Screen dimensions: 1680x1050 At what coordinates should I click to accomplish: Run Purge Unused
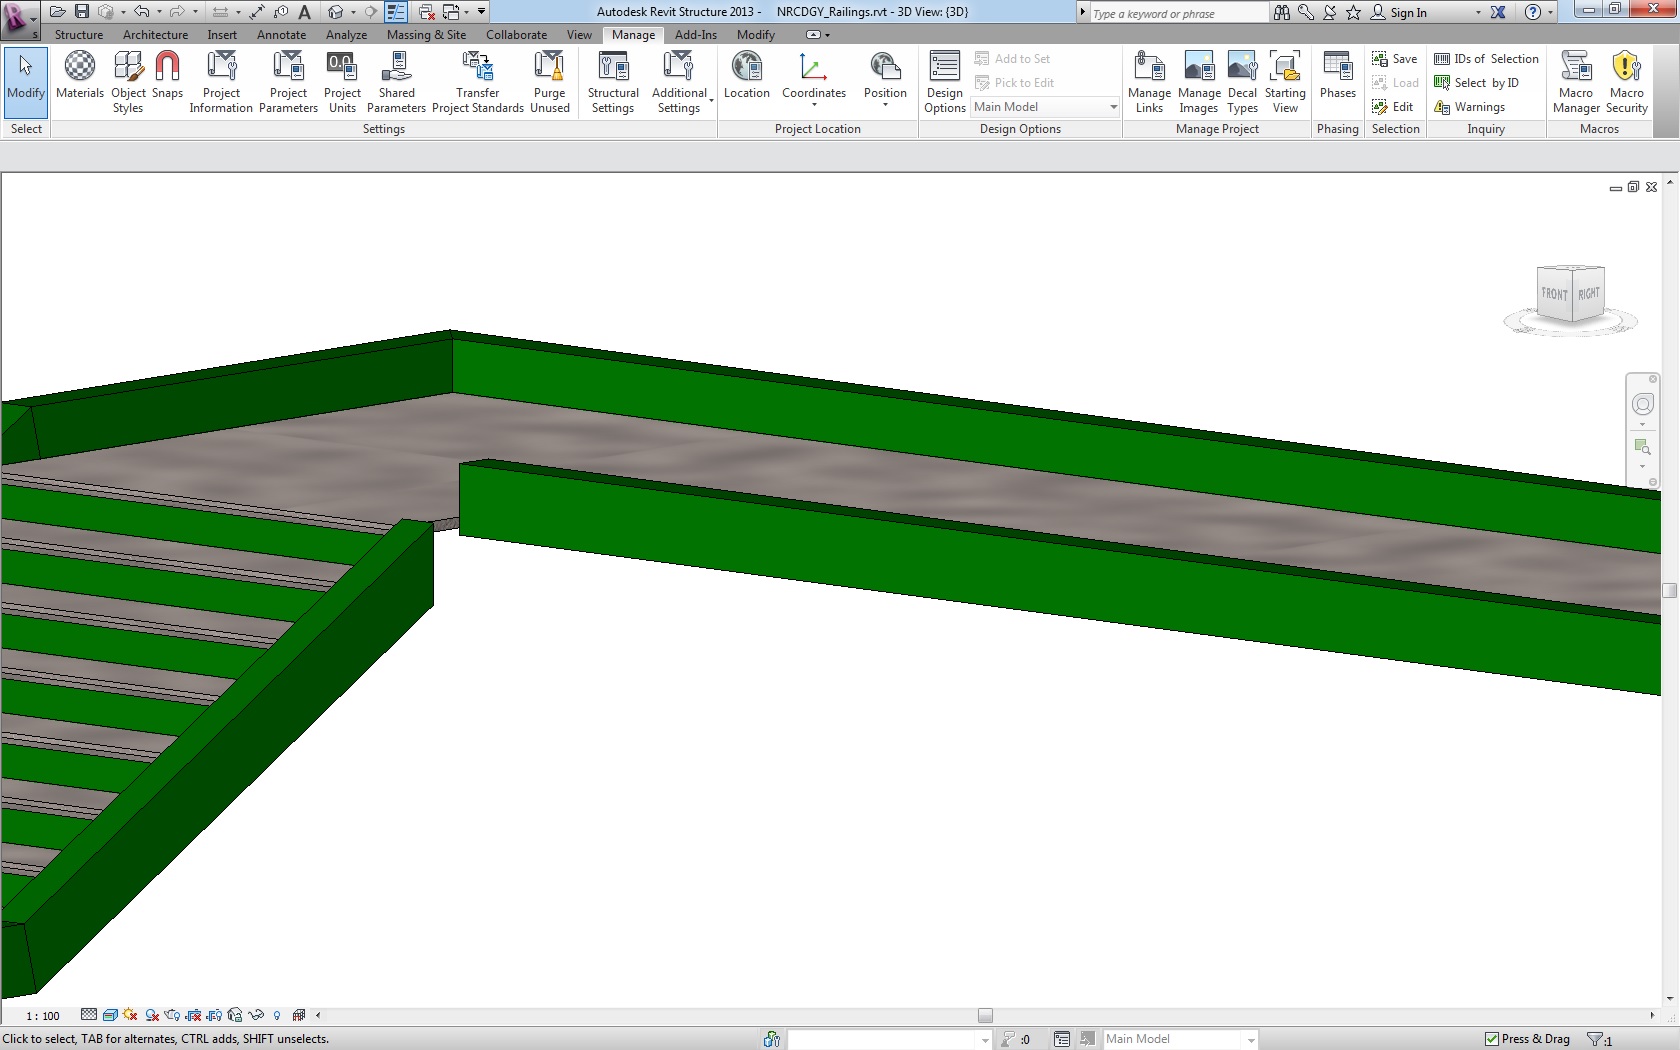click(x=549, y=80)
